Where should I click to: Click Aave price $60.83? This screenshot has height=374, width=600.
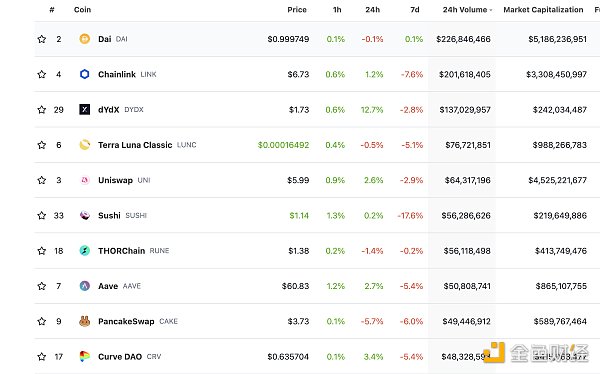coord(295,286)
